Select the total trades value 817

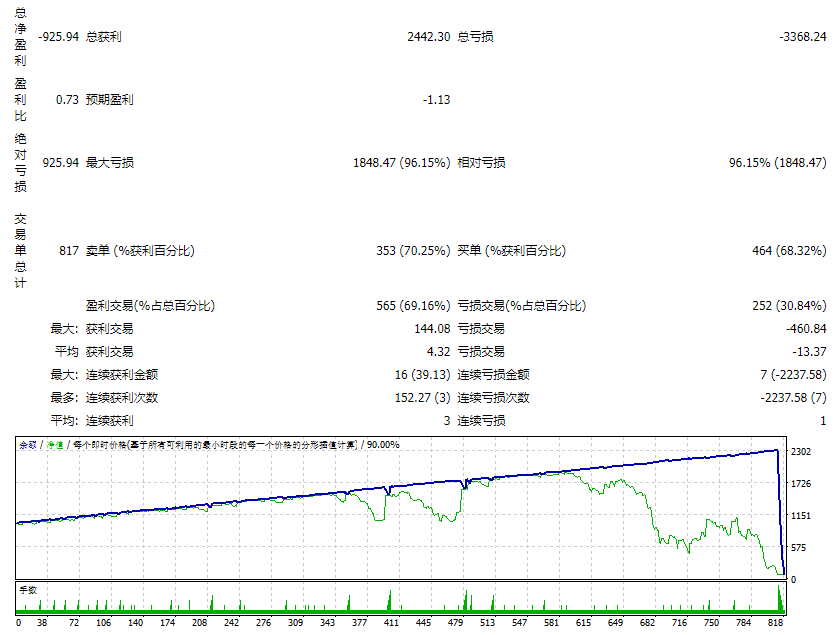(x=69, y=250)
